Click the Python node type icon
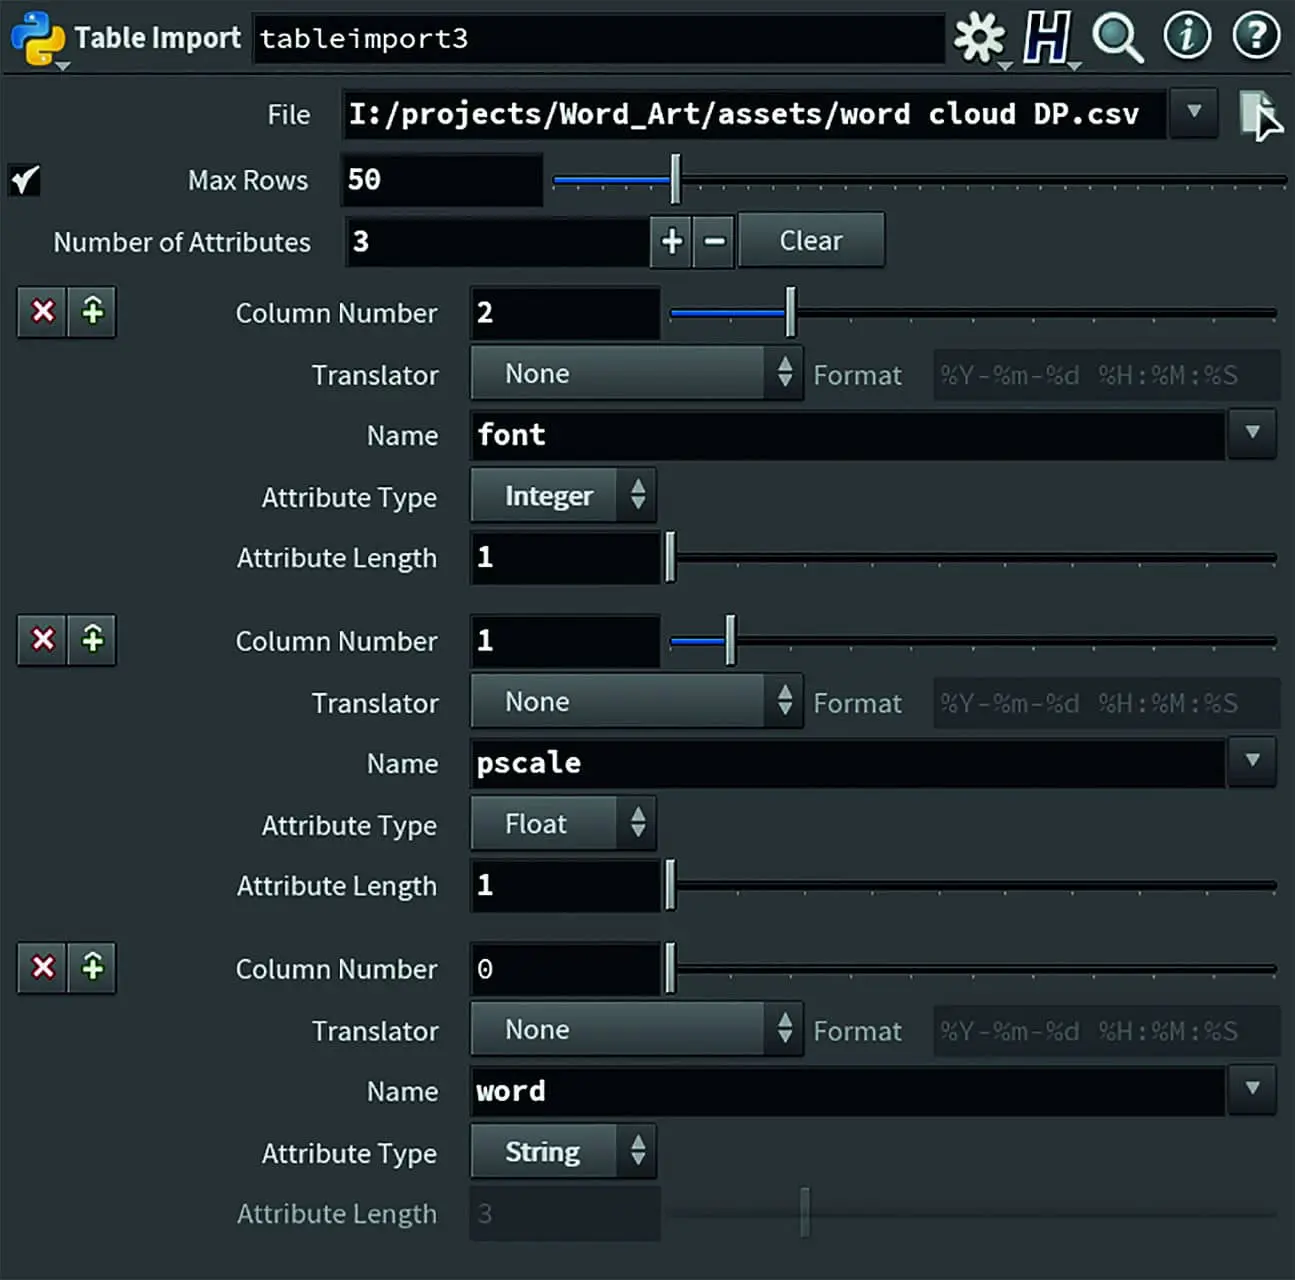Screen dimensions: 1295x1280 [37, 39]
